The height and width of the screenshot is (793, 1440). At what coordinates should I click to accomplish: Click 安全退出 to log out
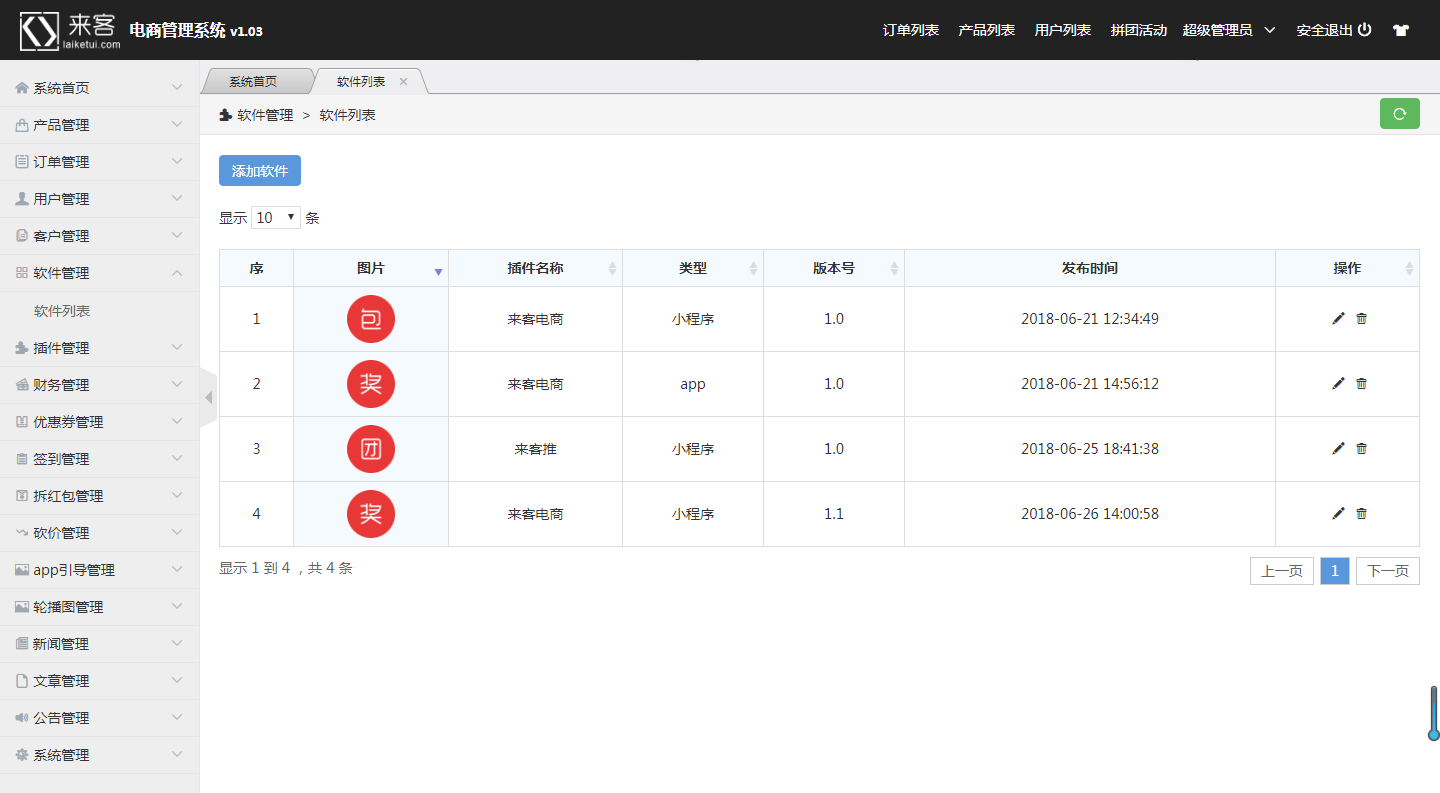coord(1325,30)
